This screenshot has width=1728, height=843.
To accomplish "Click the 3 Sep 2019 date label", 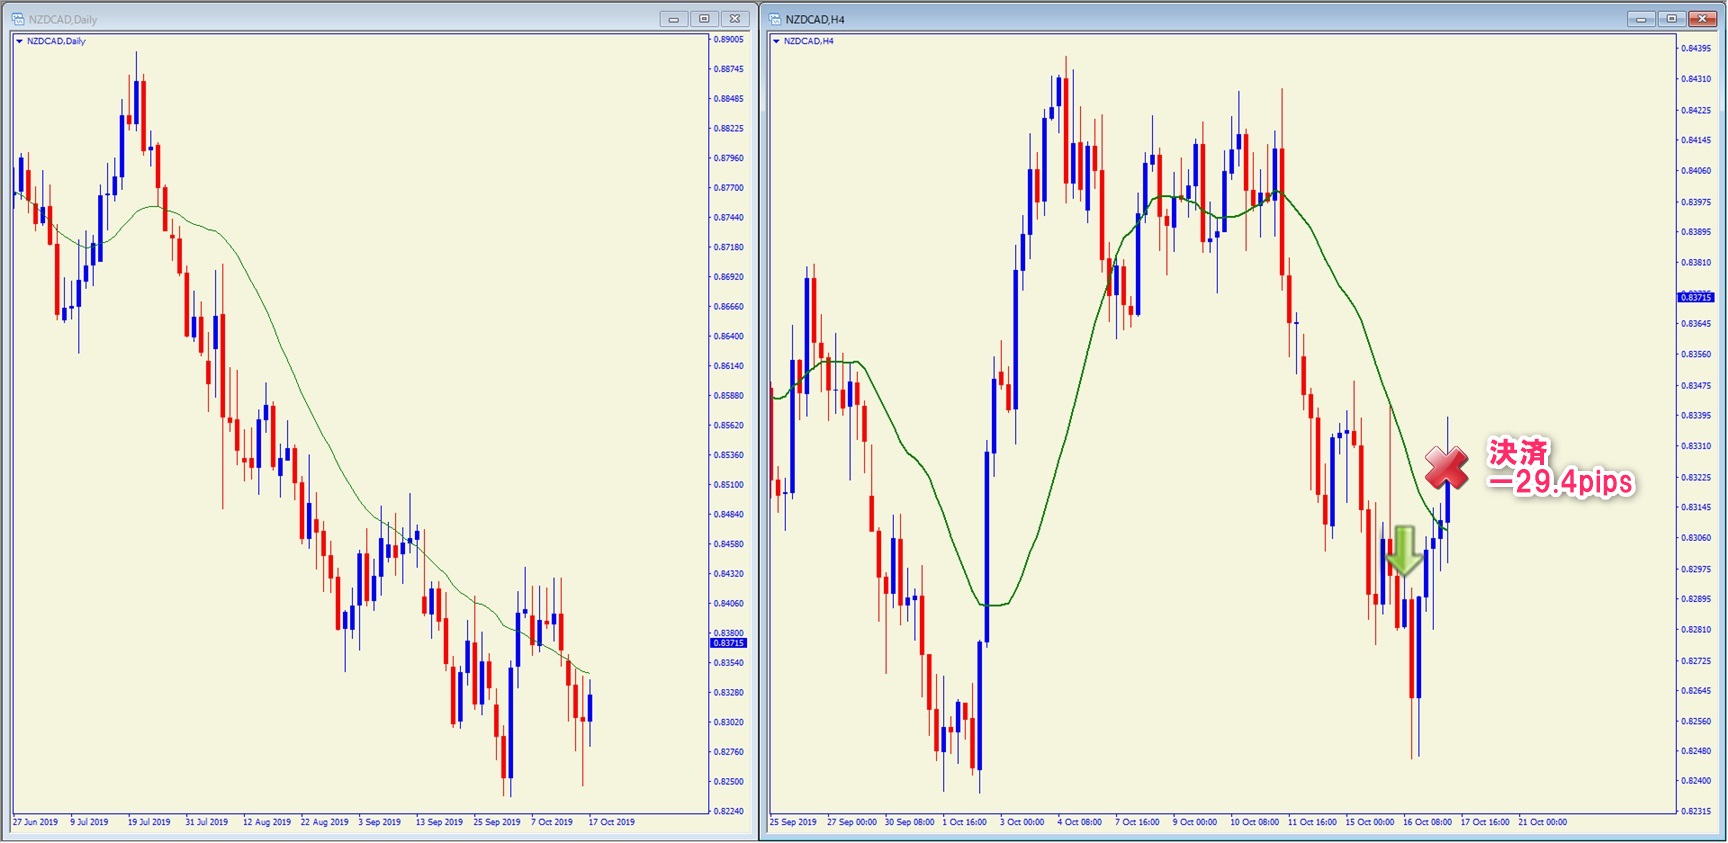I will (380, 822).
